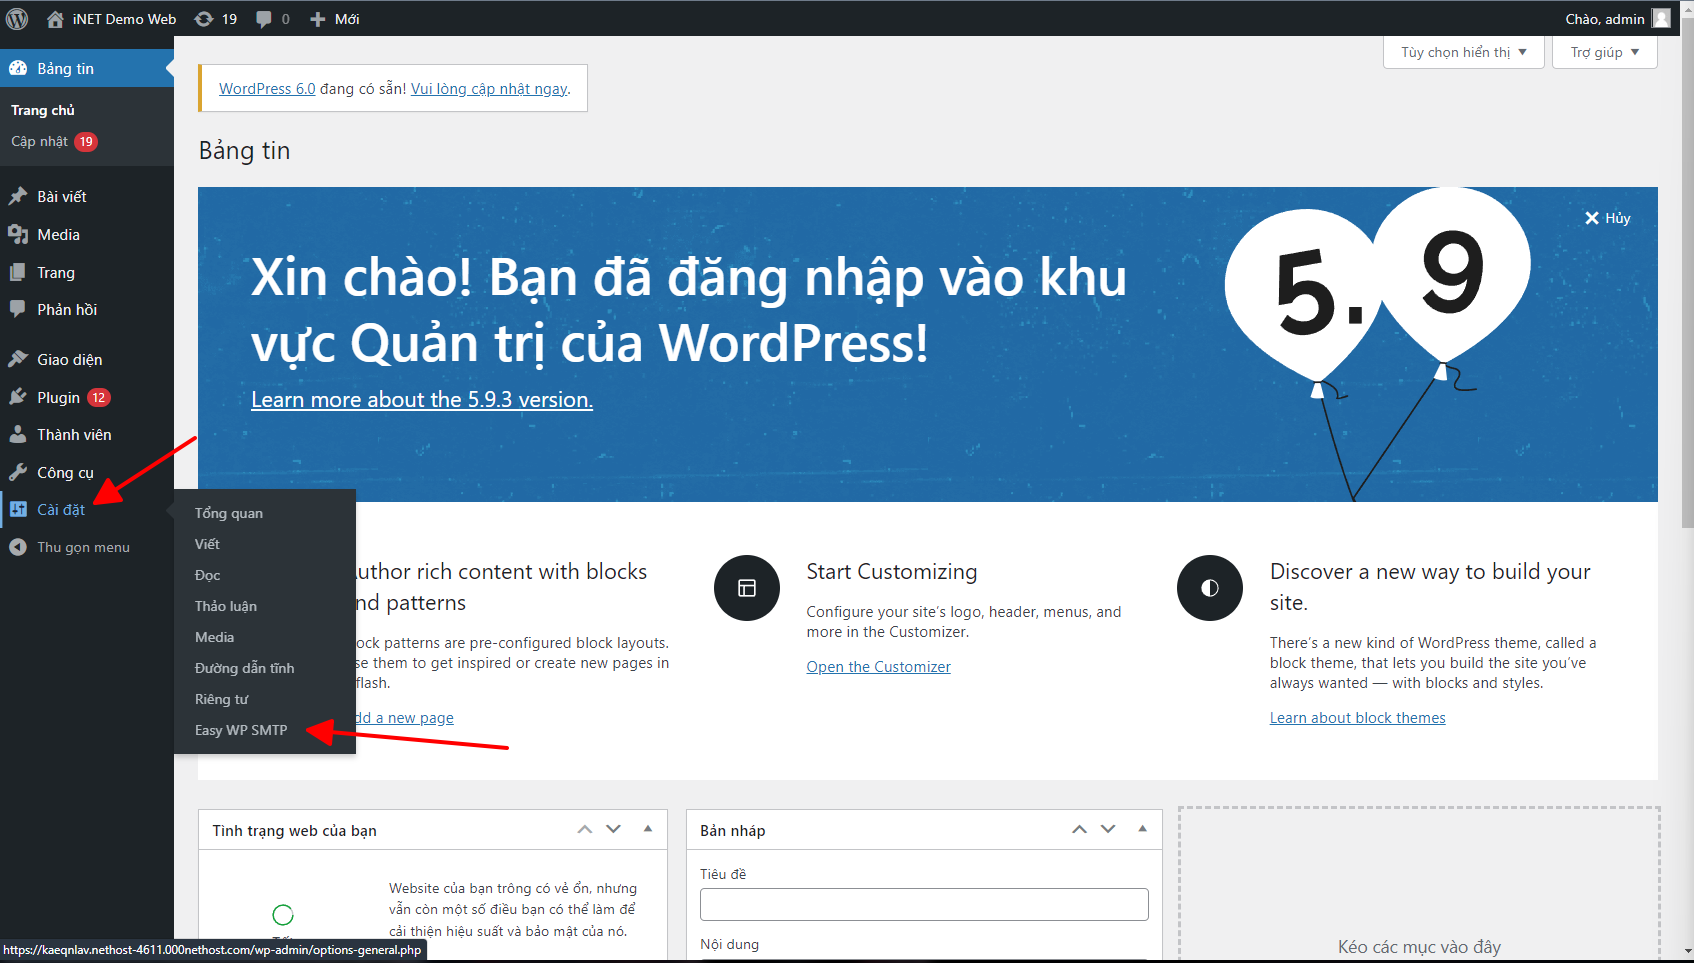This screenshot has width=1694, height=963.
Task: Move Bản nháp panel down
Action: tap(1108, 829)
